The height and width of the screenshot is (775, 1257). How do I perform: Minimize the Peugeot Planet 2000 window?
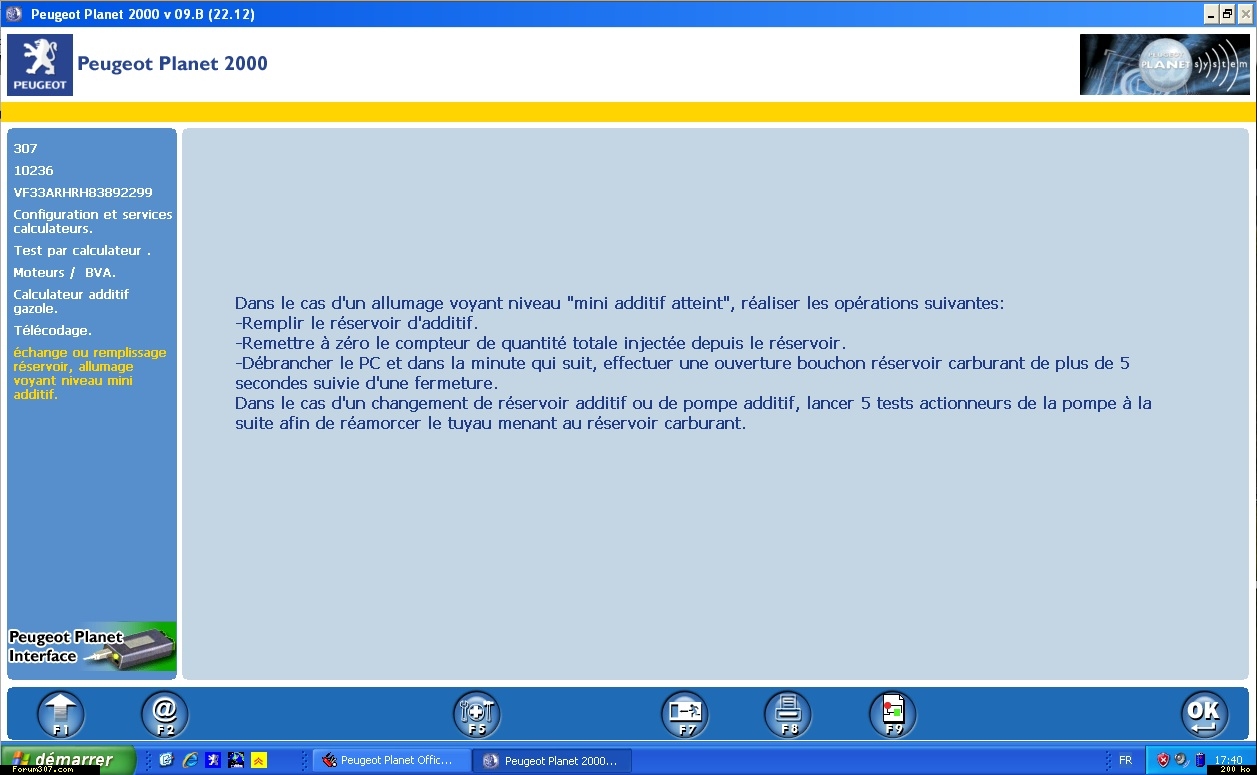coord(1211,14)
